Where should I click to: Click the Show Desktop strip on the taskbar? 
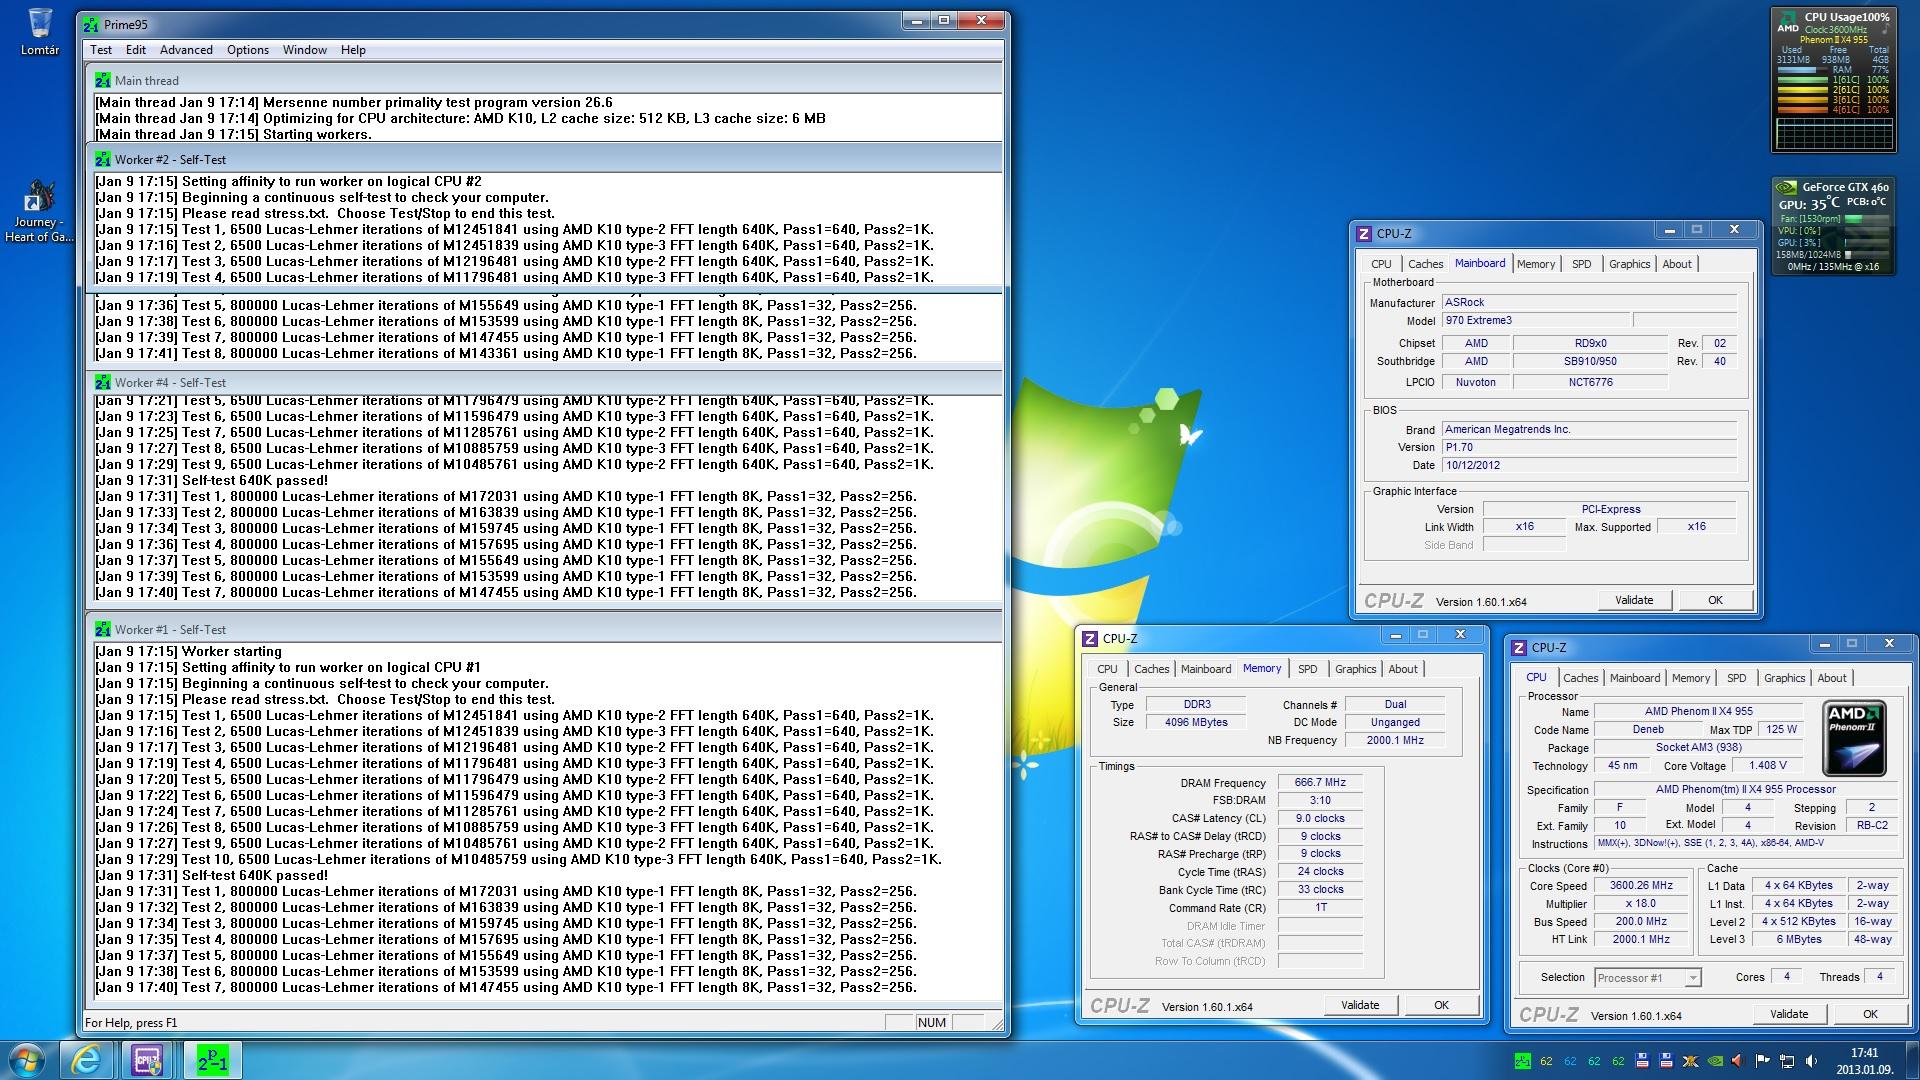click(1912, 1060)
